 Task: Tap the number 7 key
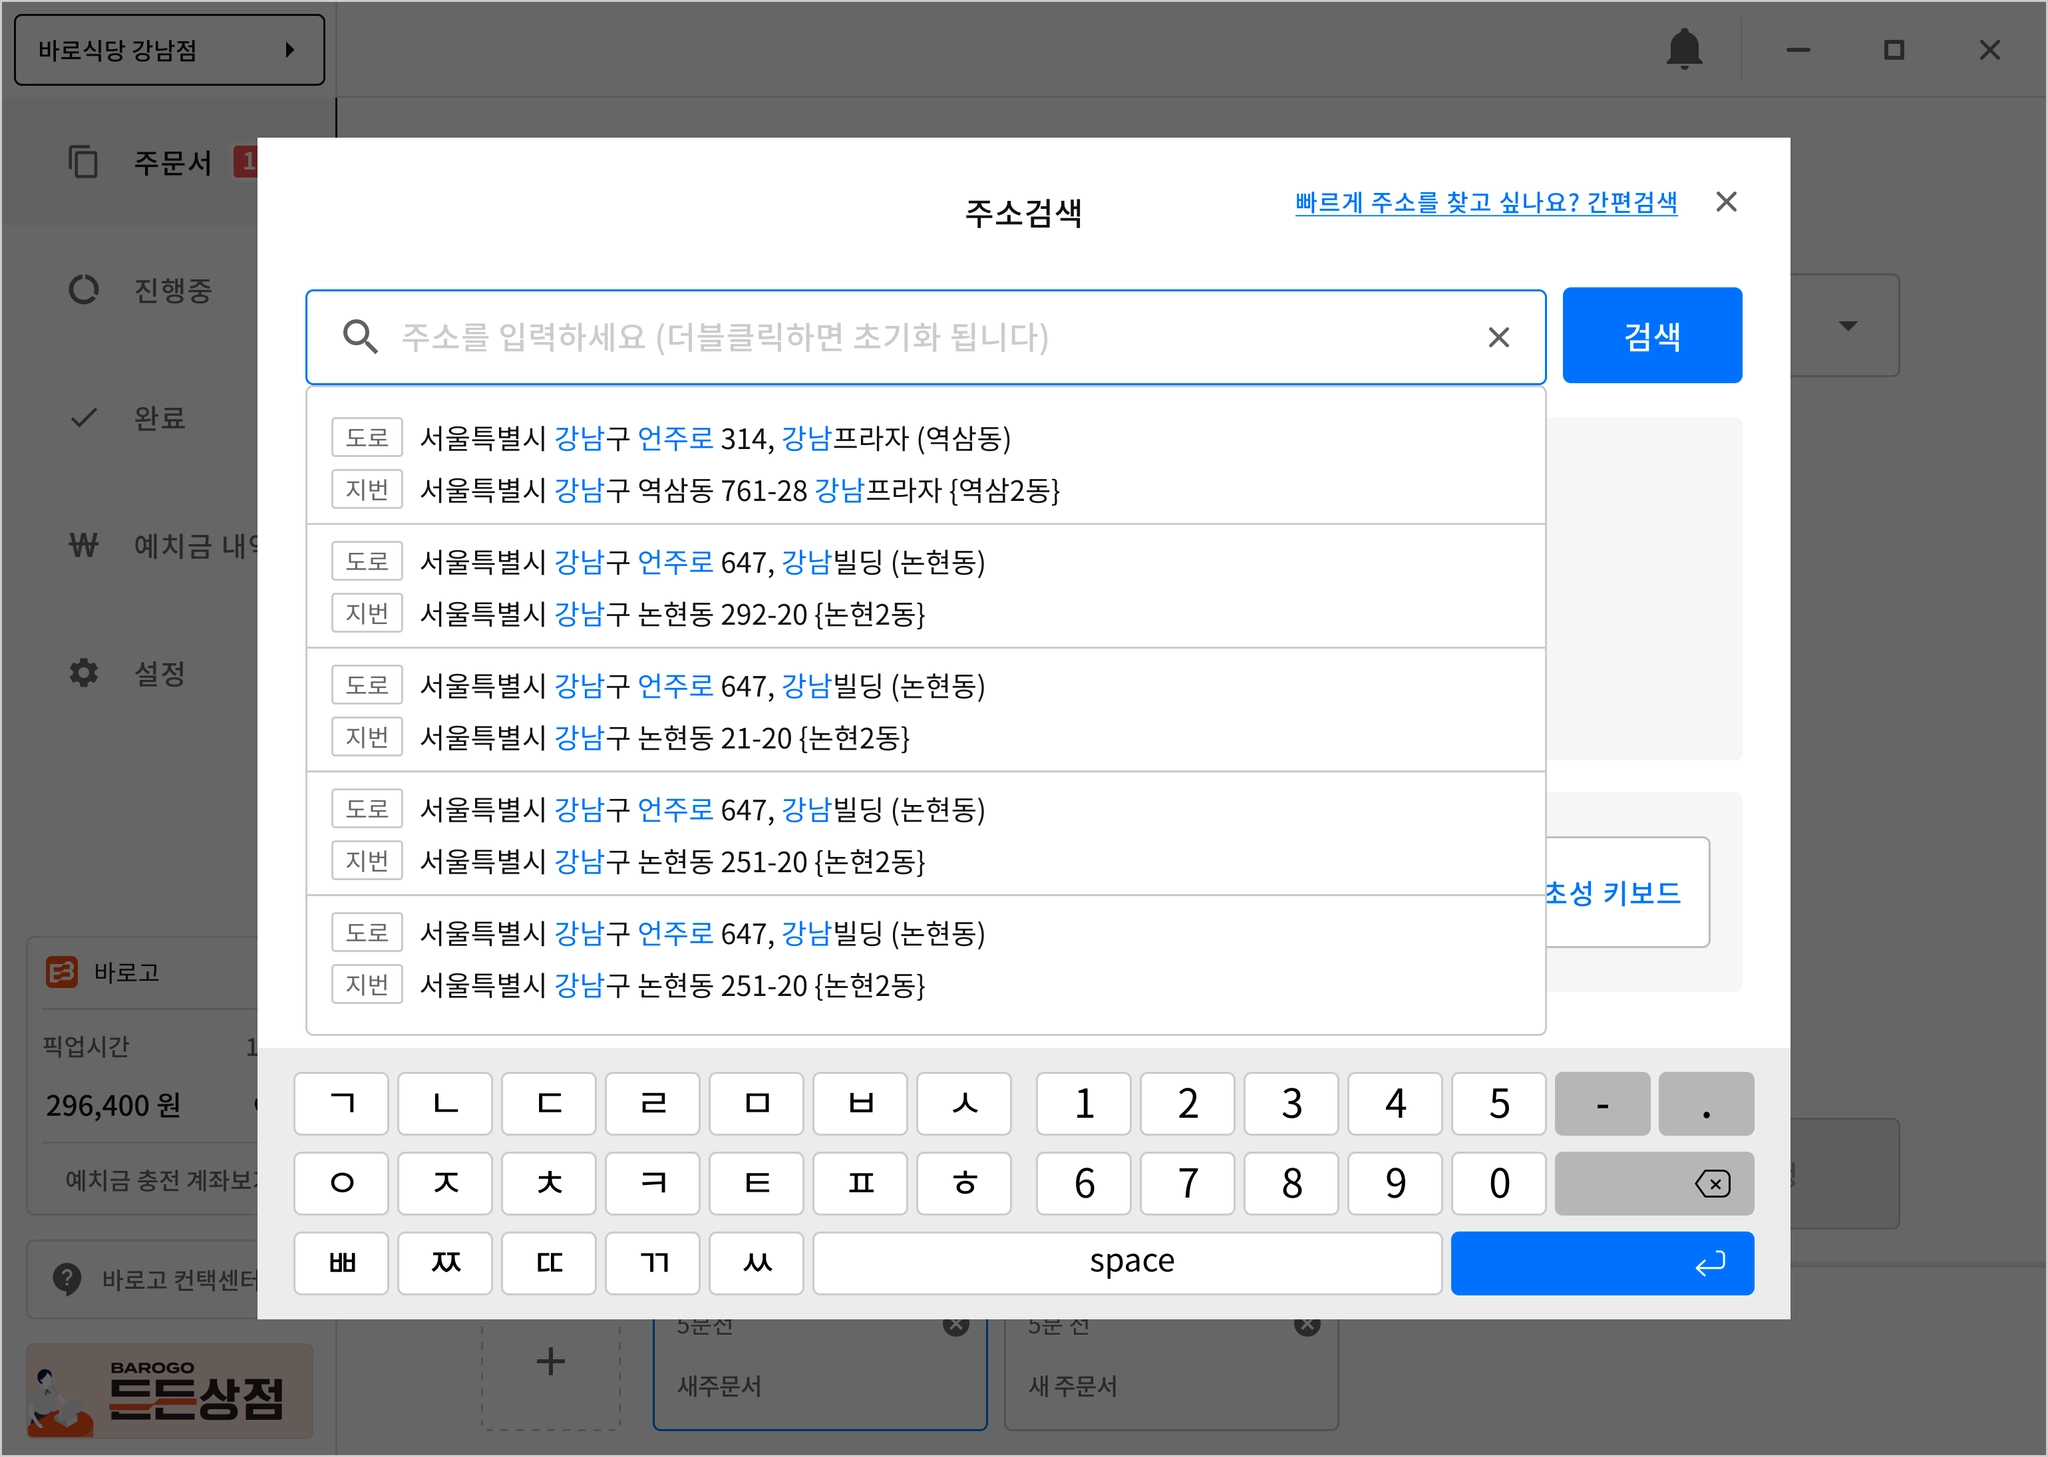pos(1188,1184)
